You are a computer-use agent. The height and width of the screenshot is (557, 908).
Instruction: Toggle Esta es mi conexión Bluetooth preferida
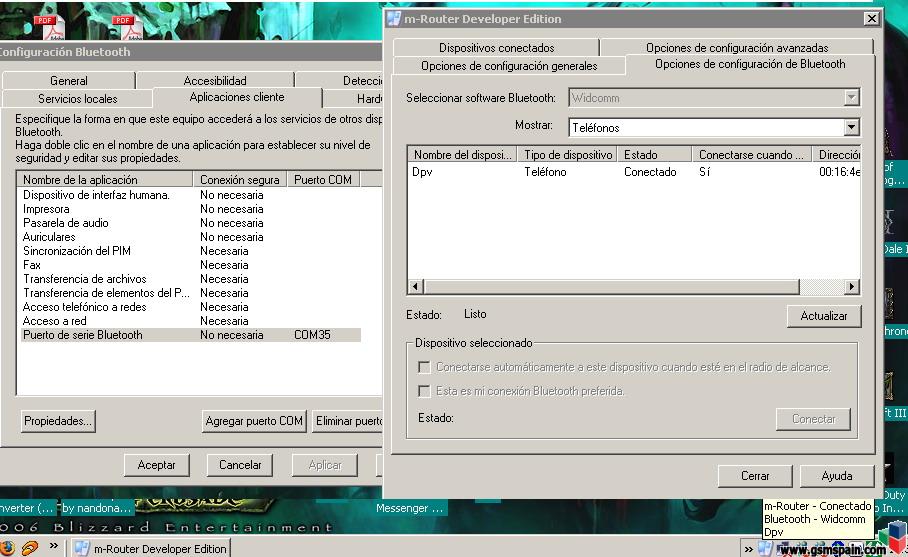[x=424, y=391]
